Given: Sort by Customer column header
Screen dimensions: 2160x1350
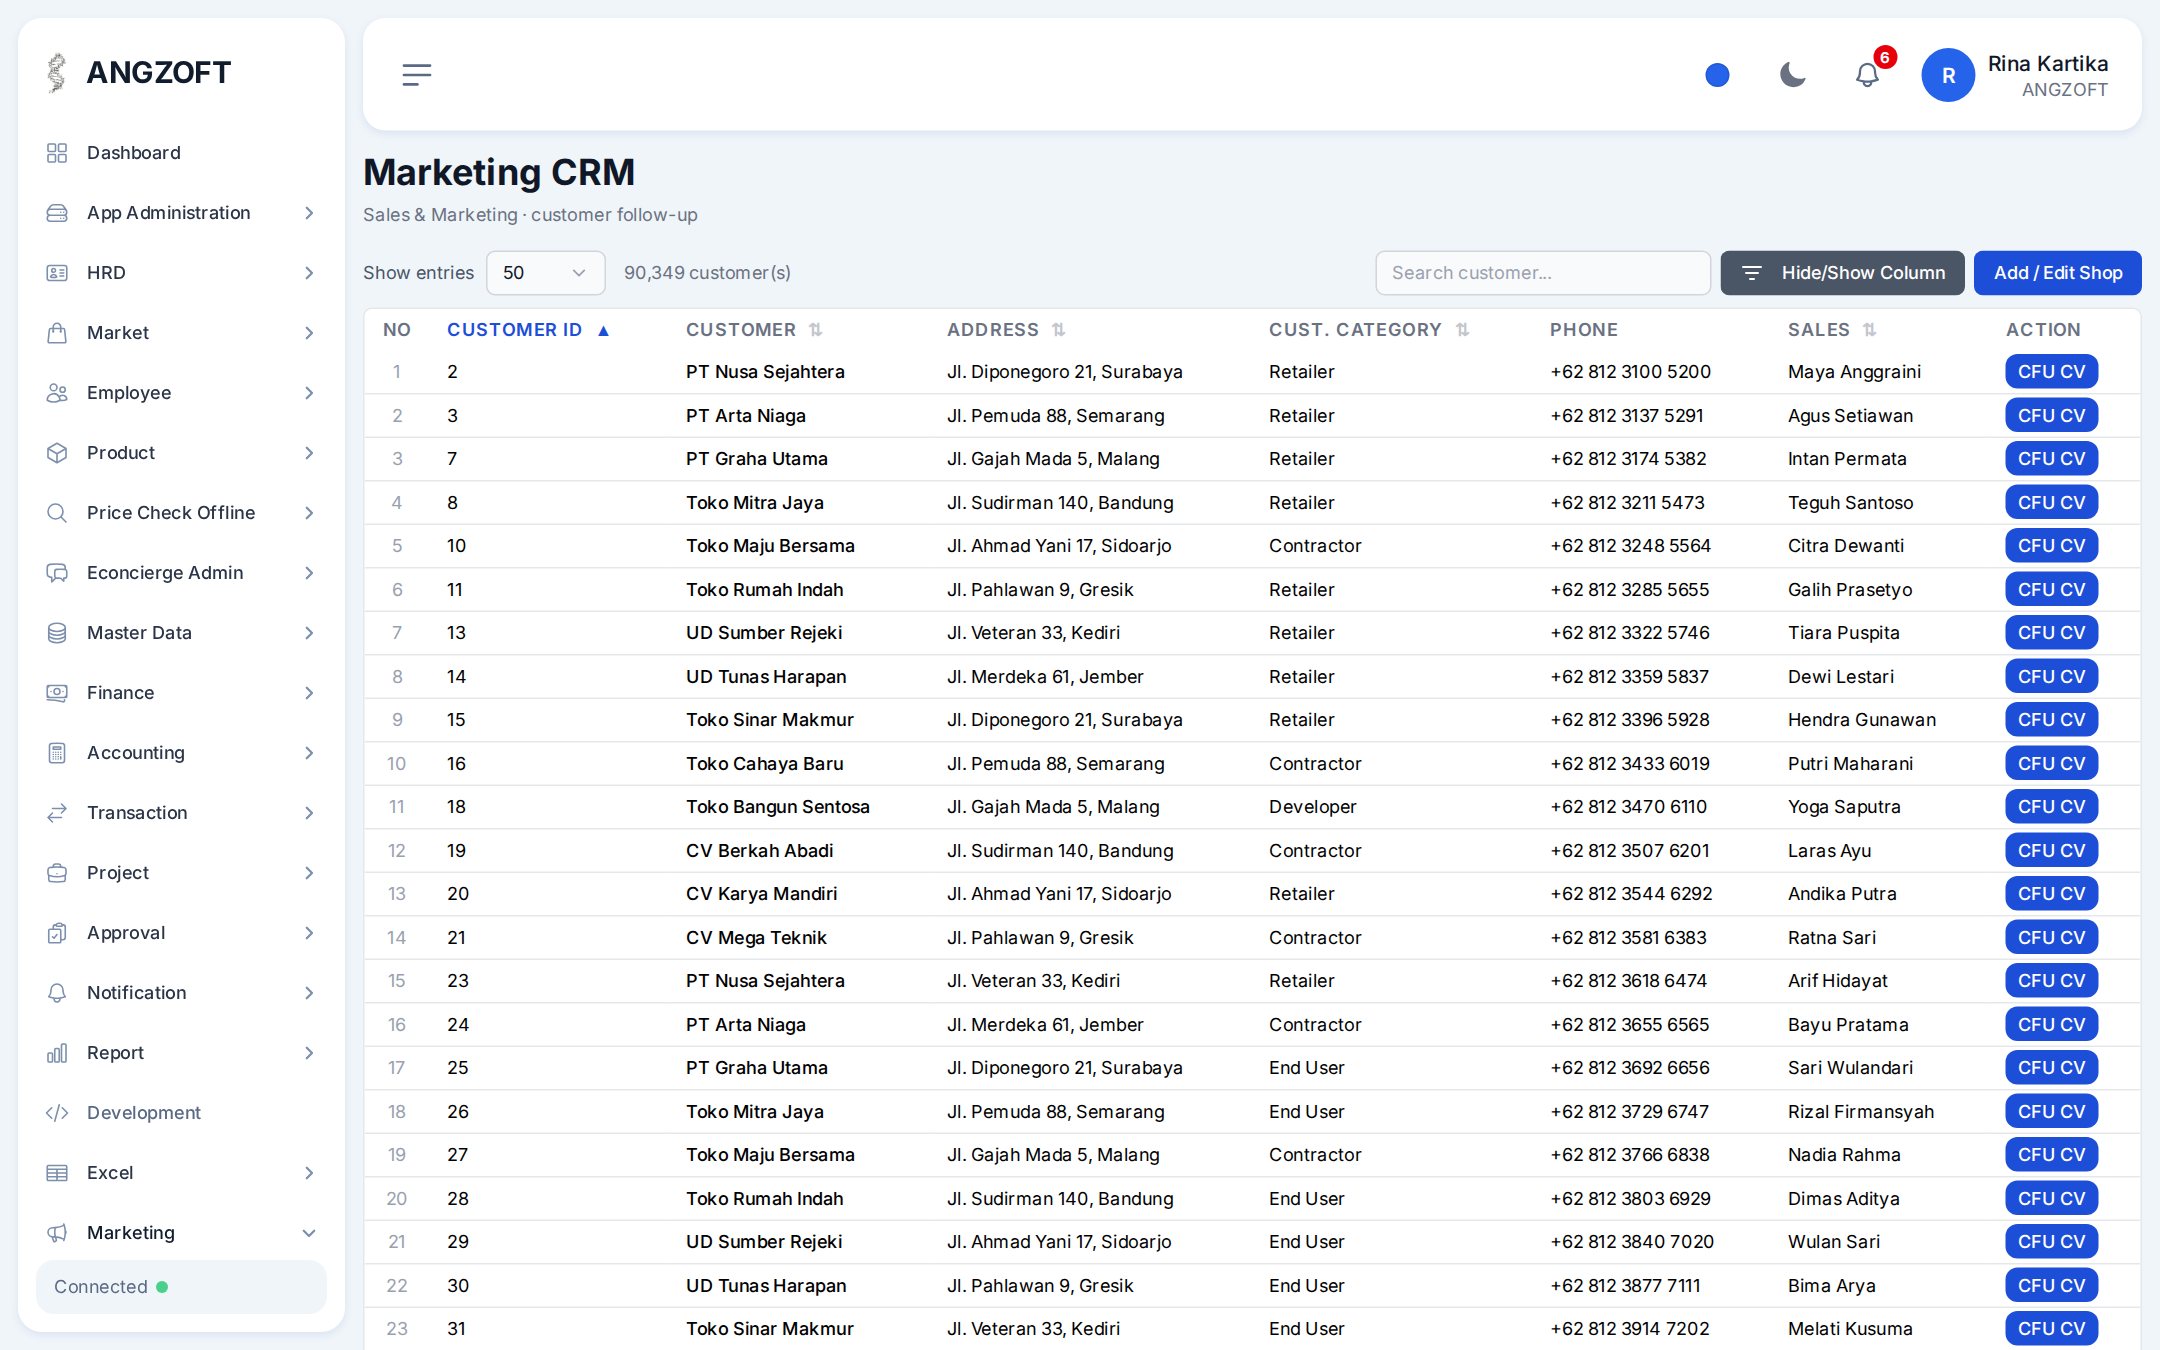Looking at the screenshot, I should point(754,330).
